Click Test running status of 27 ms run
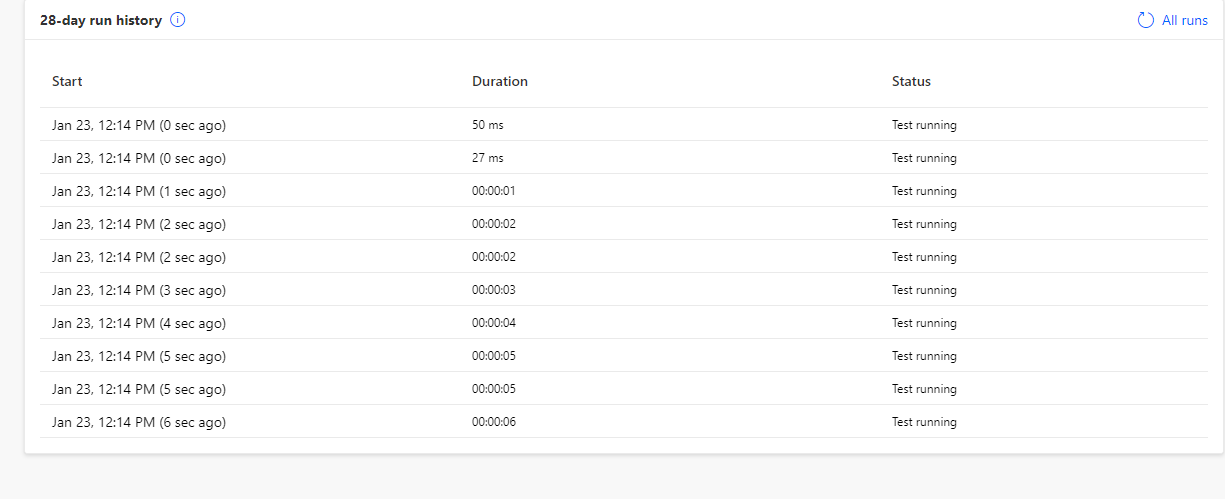 [x=924, y=158]
